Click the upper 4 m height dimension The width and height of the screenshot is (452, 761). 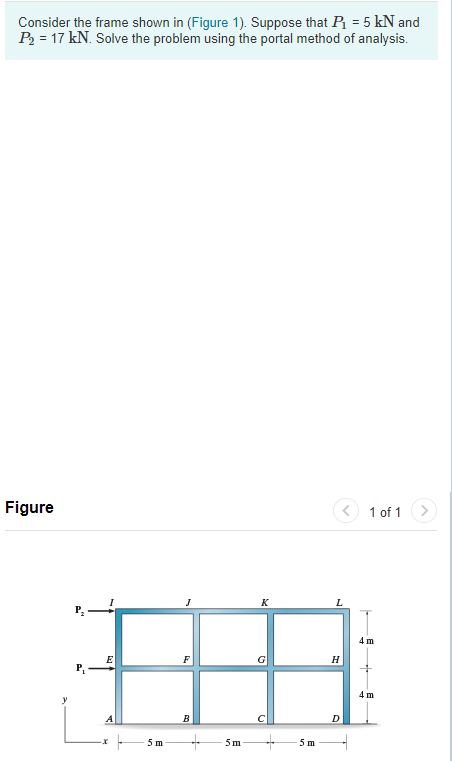click(367, 641)
